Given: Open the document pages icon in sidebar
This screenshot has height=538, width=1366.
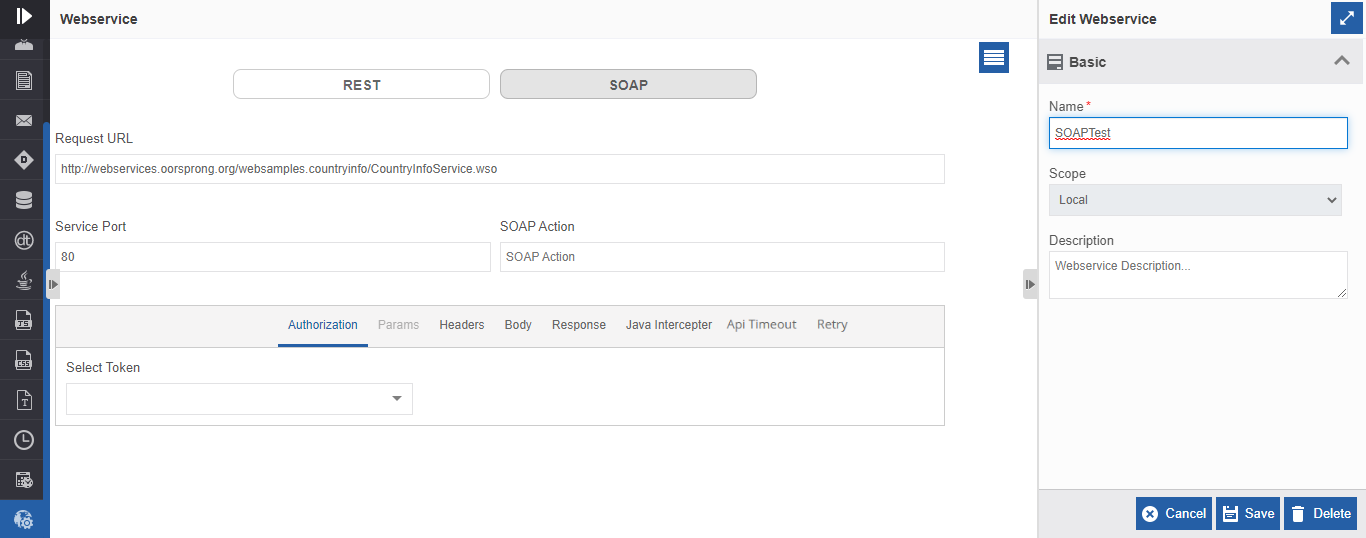Looking at the screenshot, I should (24, 80).
